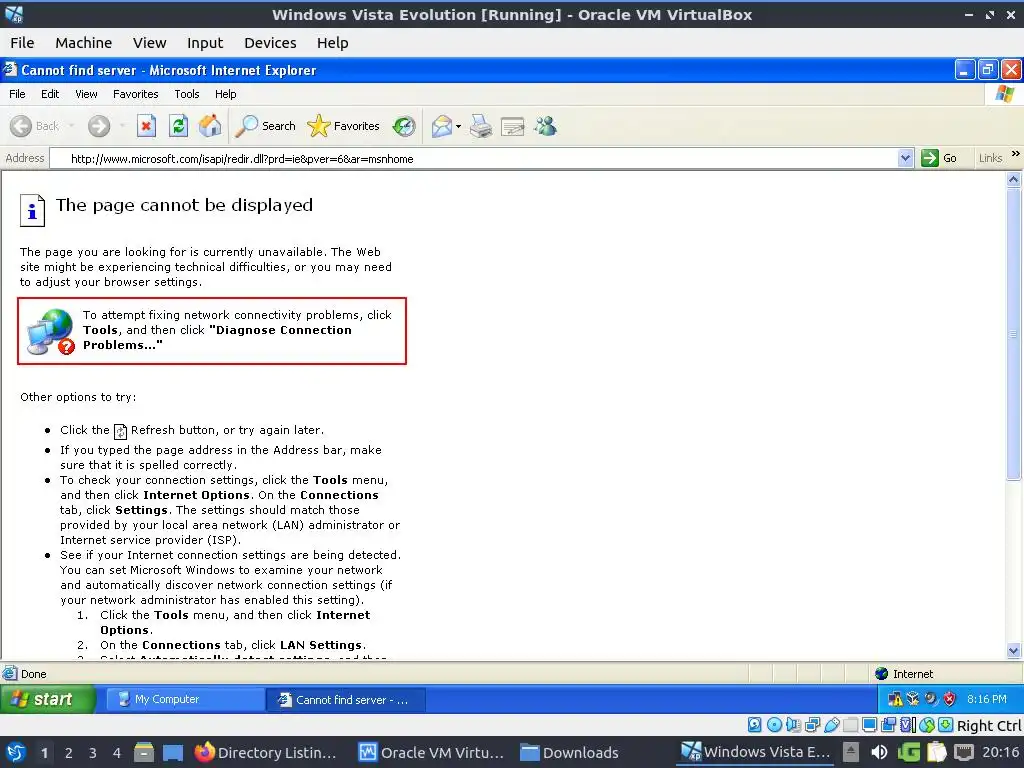Expand the Forward history dropdown arrow
The image size is (1024, 768).
tap(121, 126)
